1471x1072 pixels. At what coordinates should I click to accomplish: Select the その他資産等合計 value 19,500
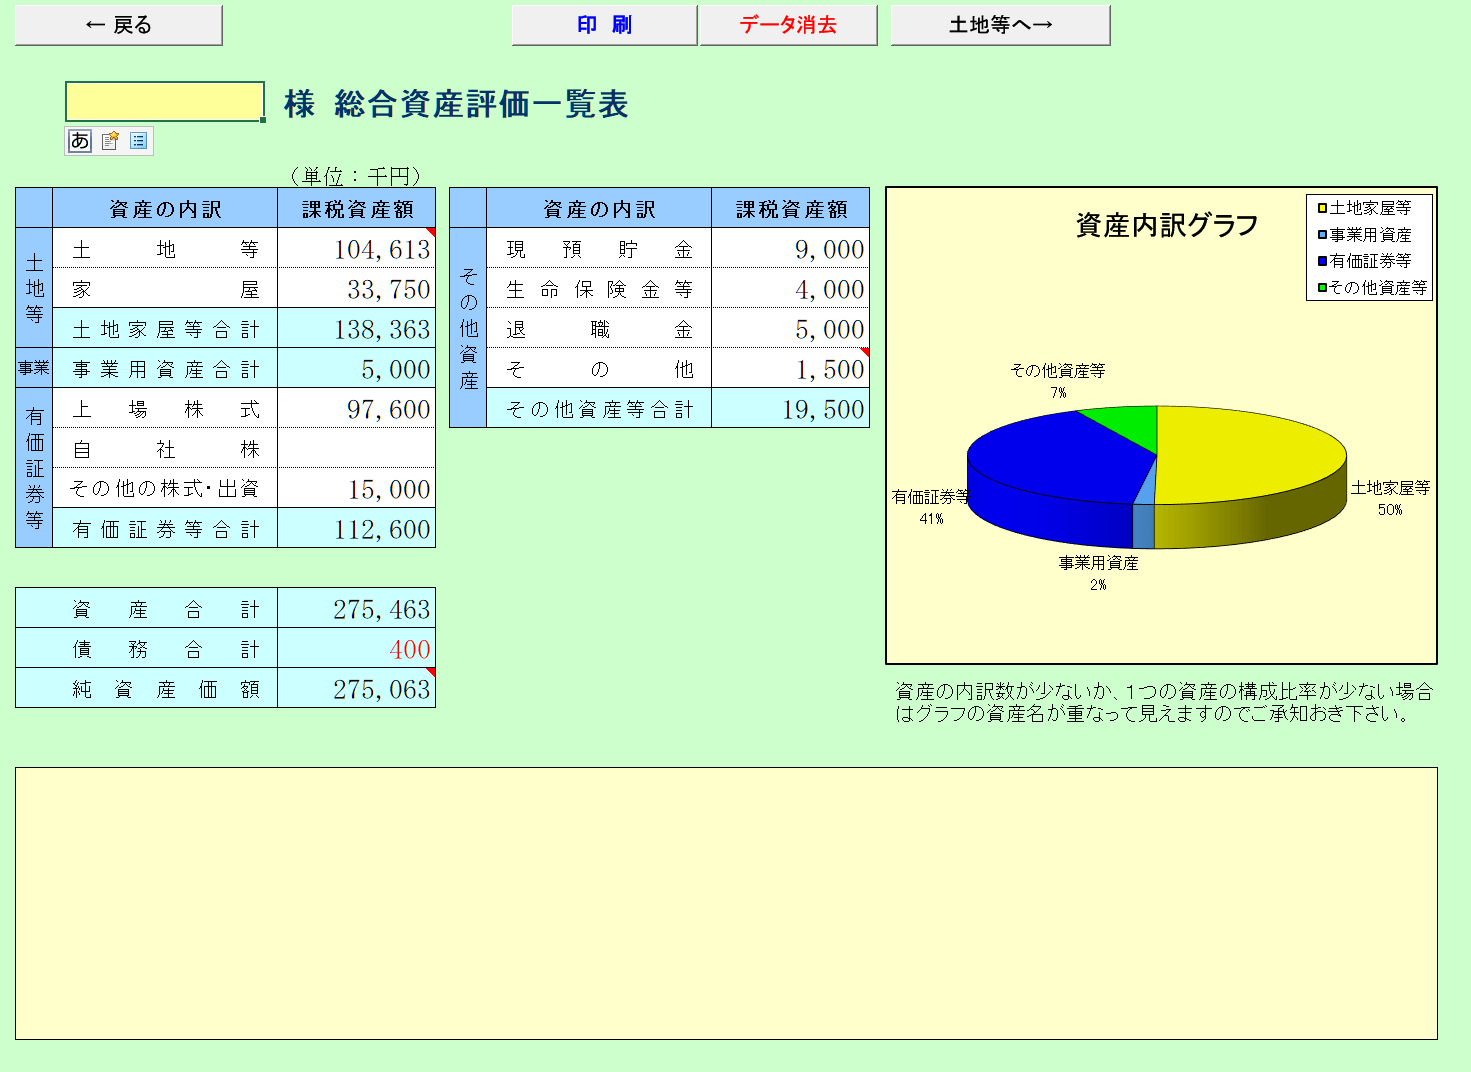coord(790,408)
